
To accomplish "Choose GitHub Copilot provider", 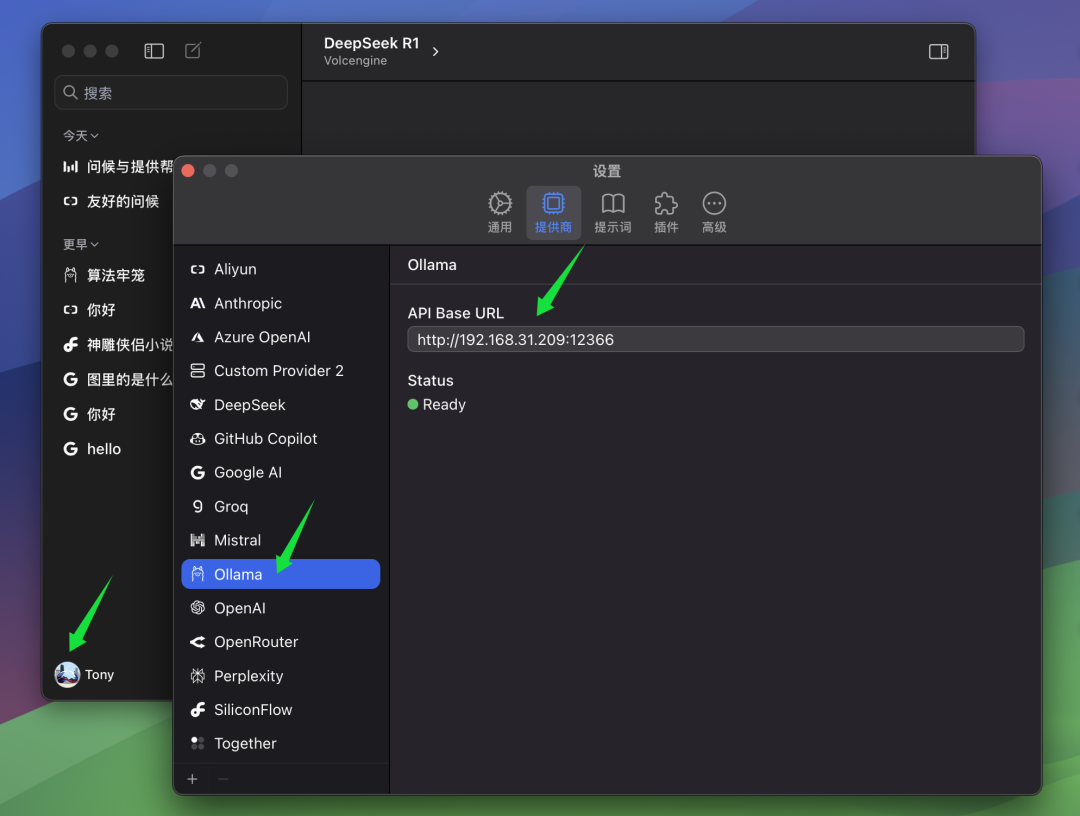I will point(265,439).
